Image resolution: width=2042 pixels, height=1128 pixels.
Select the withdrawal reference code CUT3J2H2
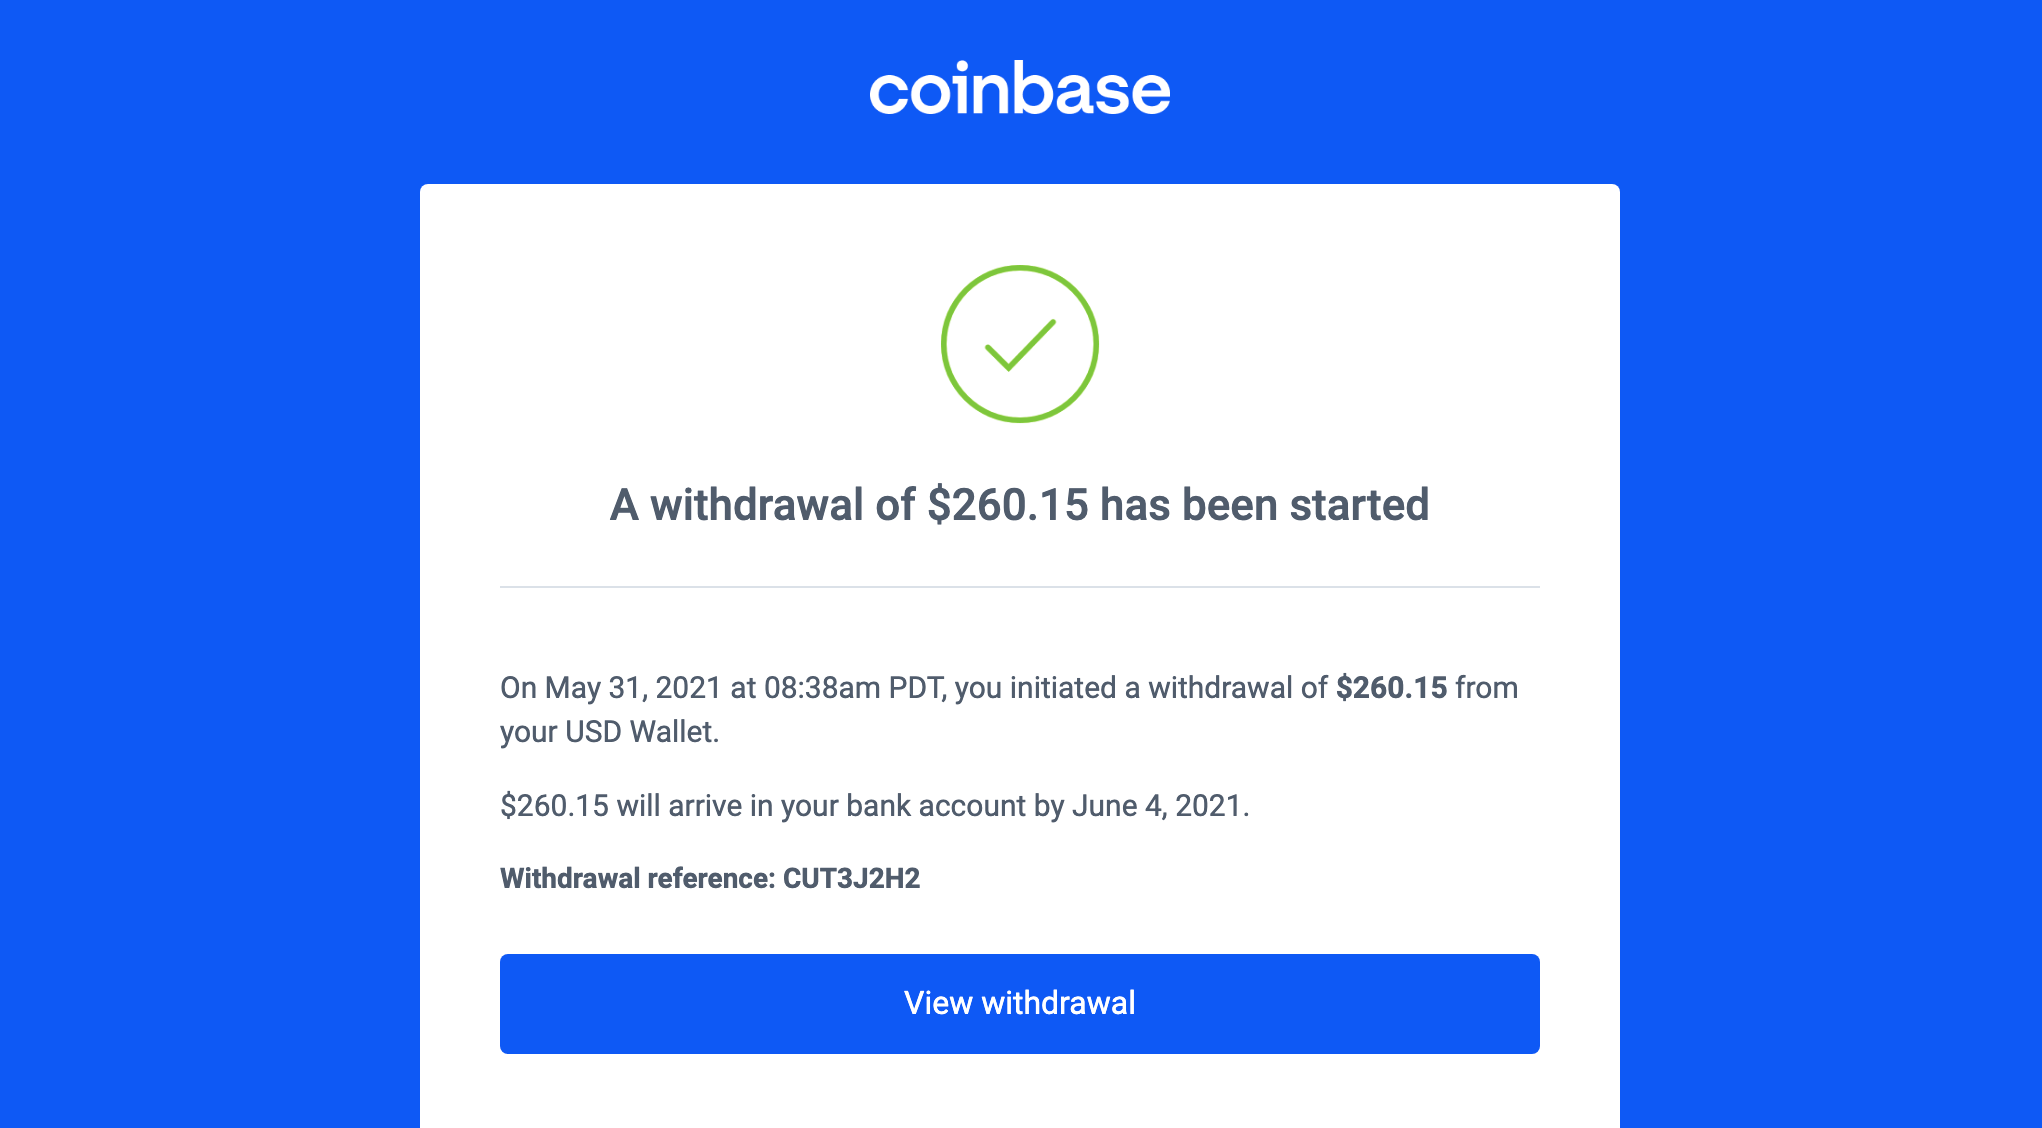pyautogui.click(x=851, y=878)
